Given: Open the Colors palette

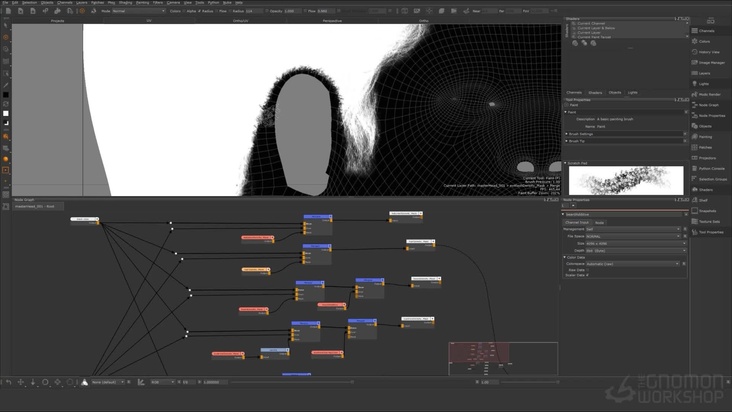Looking at the screenshot, I should click(704, 41).
